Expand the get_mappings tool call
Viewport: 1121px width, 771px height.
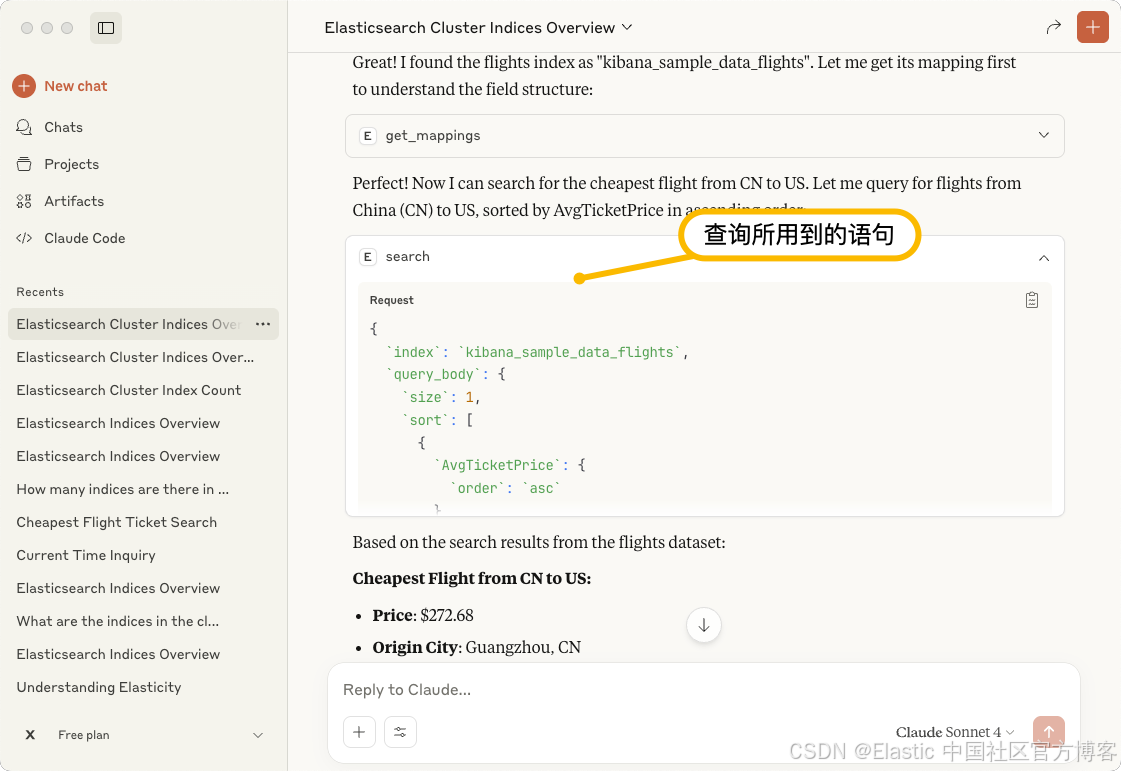pyautogui.click(x=704, y=136)
